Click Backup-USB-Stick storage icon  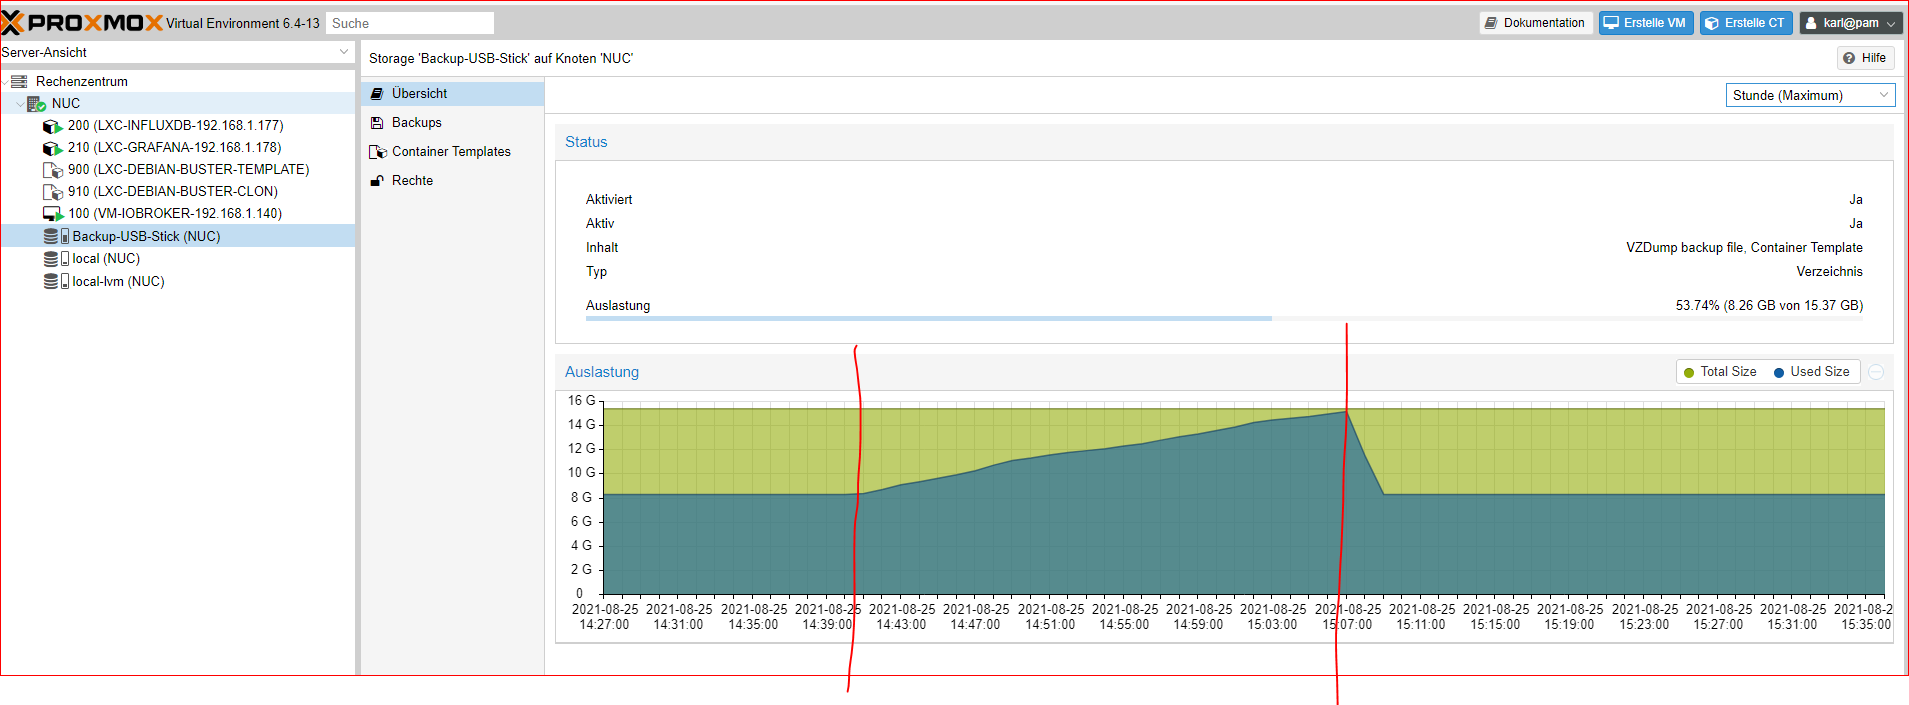[x=56, y=236]
